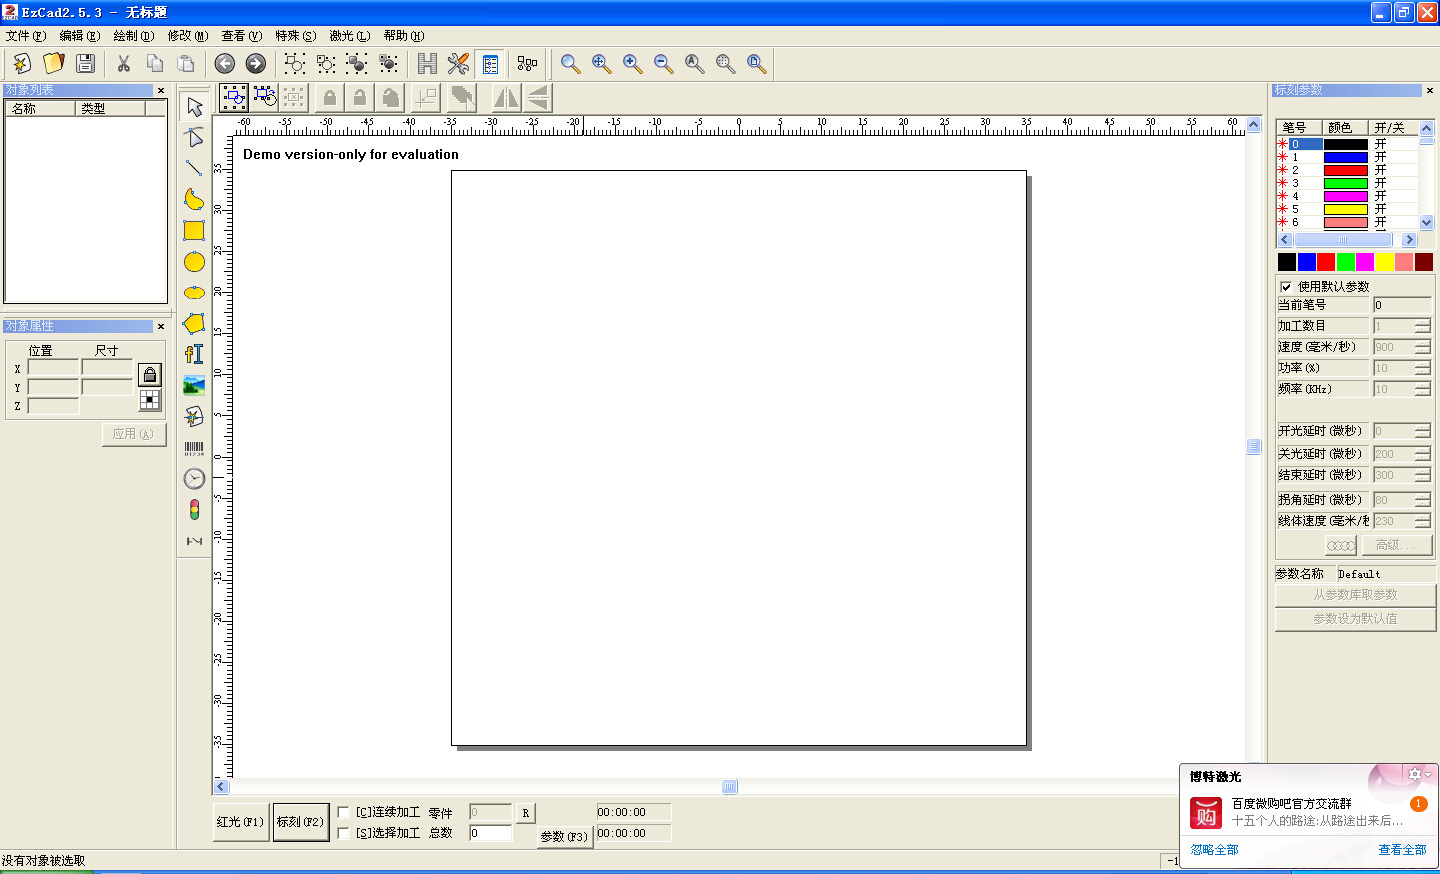Click the mirror horizontal icon
This screenshot has height=874, width=1440.
click(506, 97)
